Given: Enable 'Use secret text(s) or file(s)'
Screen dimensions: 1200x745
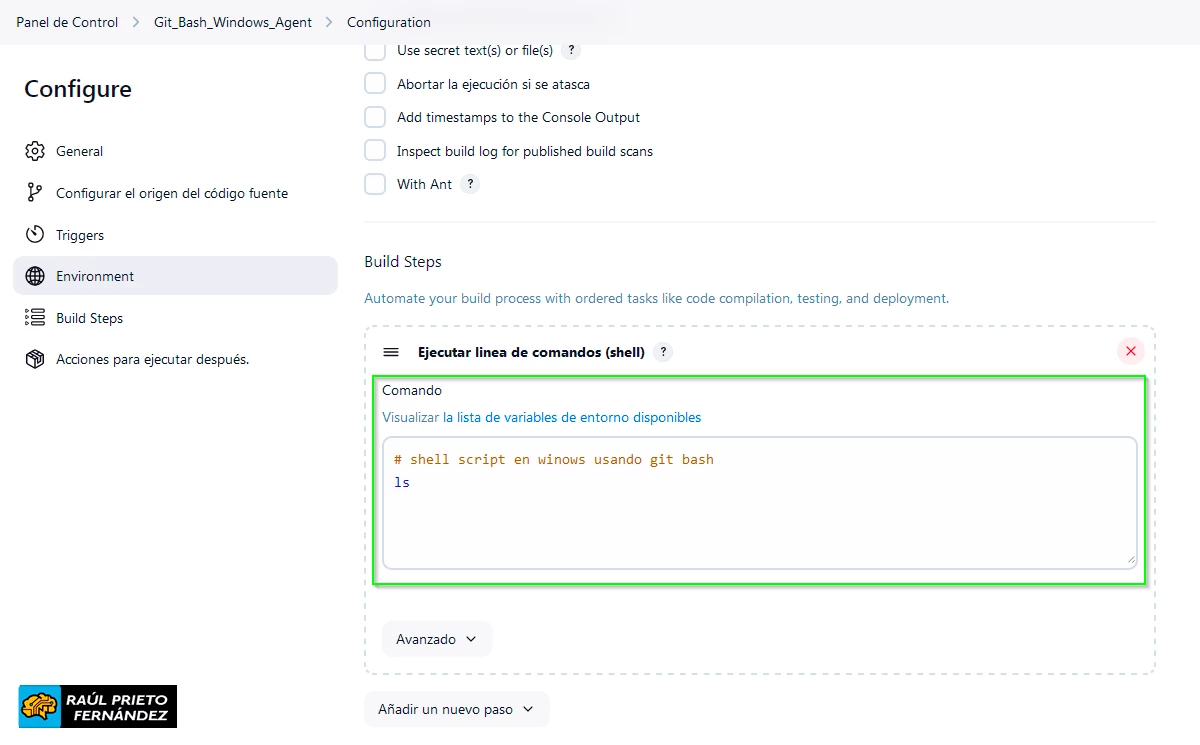Looking at the screenshot, I should pyautogui.click(x=374, y=50).
